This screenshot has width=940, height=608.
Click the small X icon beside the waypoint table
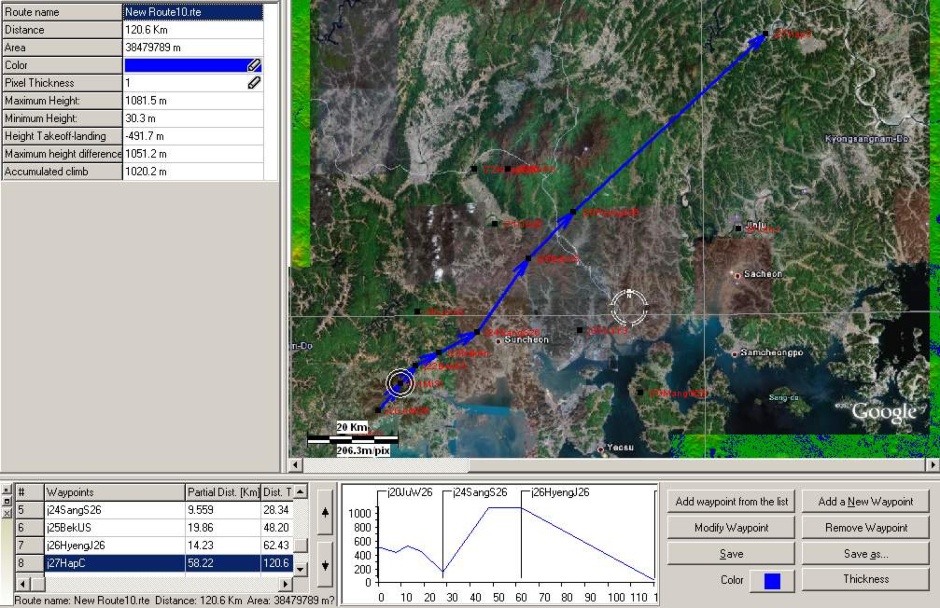point(7,513)
